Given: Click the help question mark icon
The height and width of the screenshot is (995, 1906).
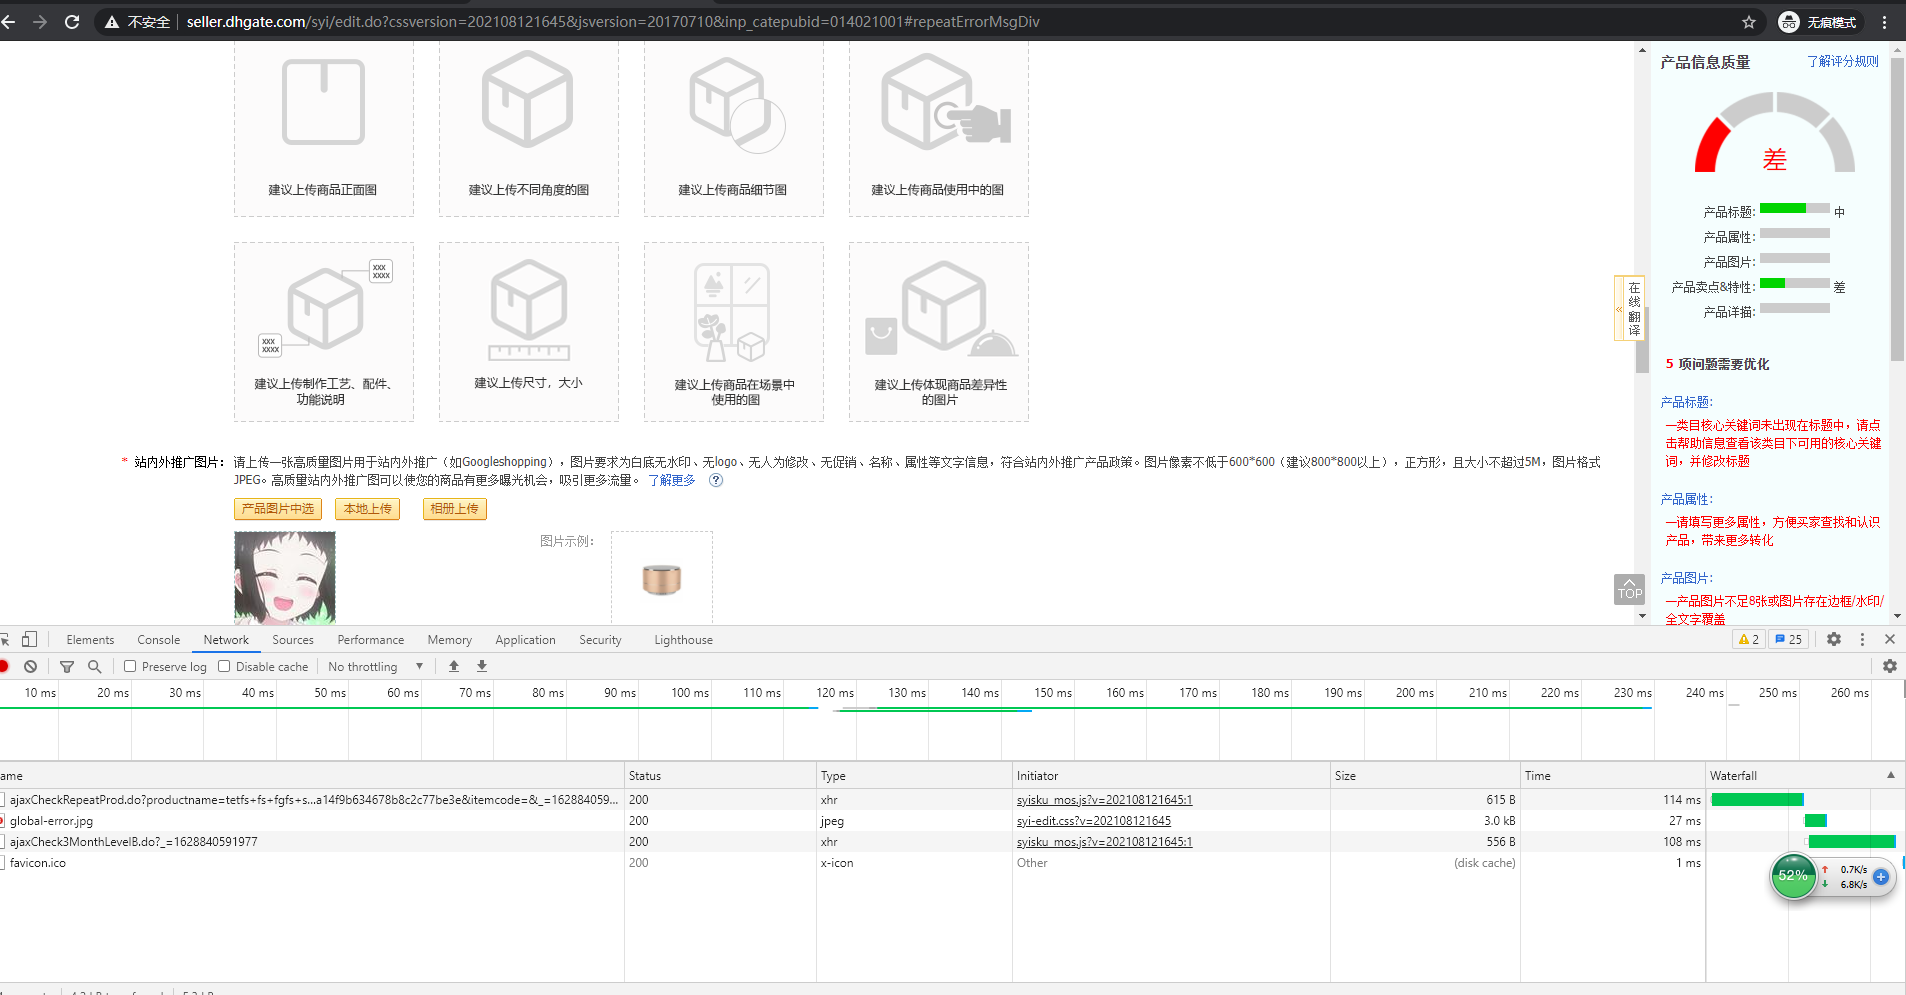Looking at the screenshot, I should point(716,480).
